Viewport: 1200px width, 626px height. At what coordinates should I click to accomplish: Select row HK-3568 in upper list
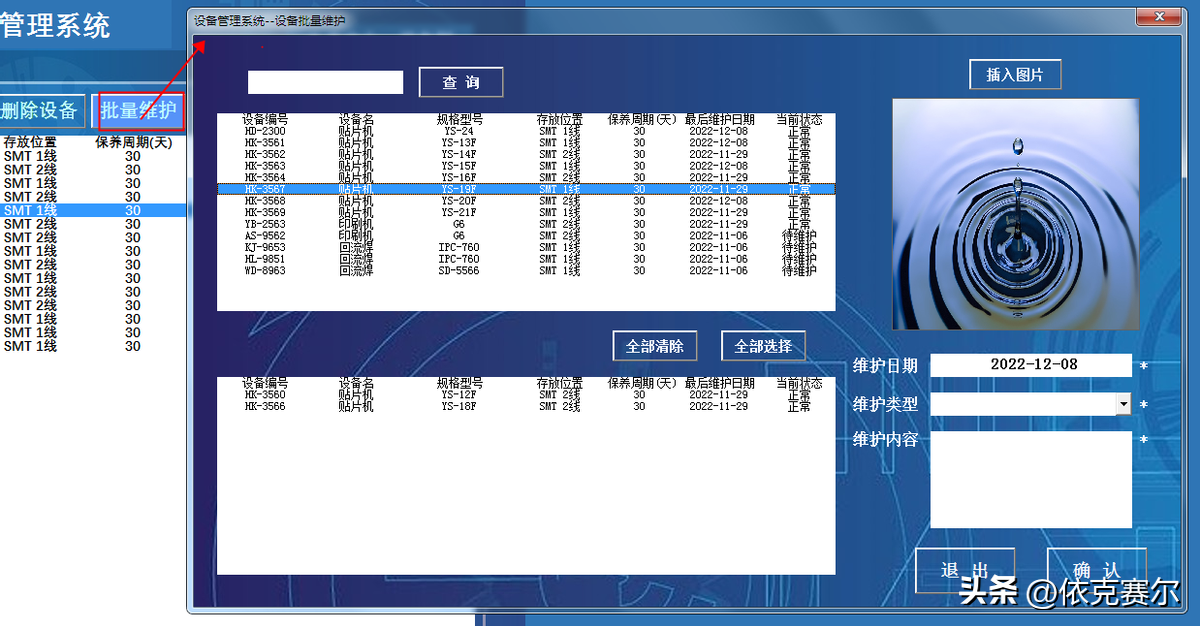[x=526, y=201]
